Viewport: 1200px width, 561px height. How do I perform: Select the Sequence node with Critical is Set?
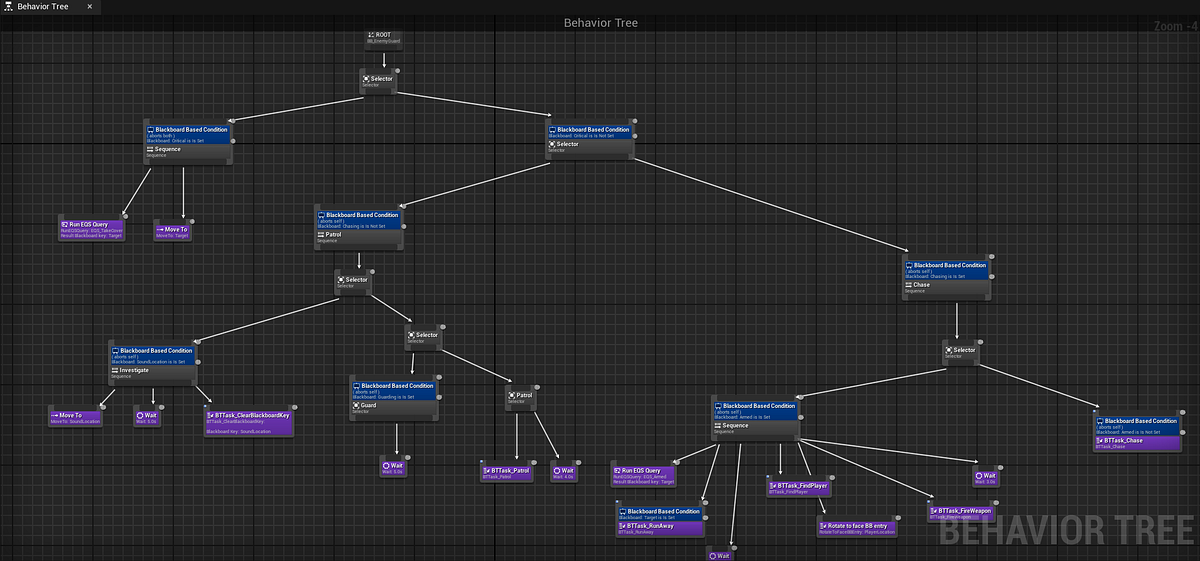[188, 153]
